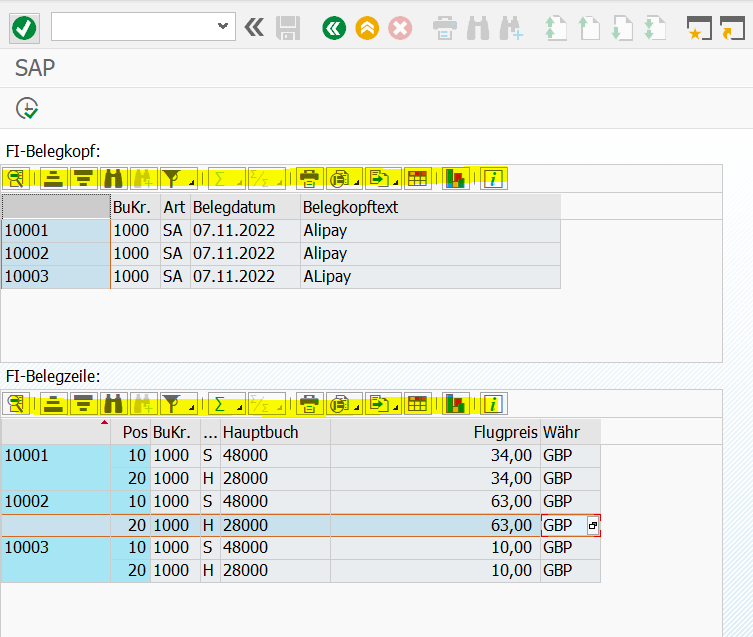Viewport: 753px width, 637px height.
Task: Expand filter dropdown in FI-Belegkopf toolbar
Action: 190,182
